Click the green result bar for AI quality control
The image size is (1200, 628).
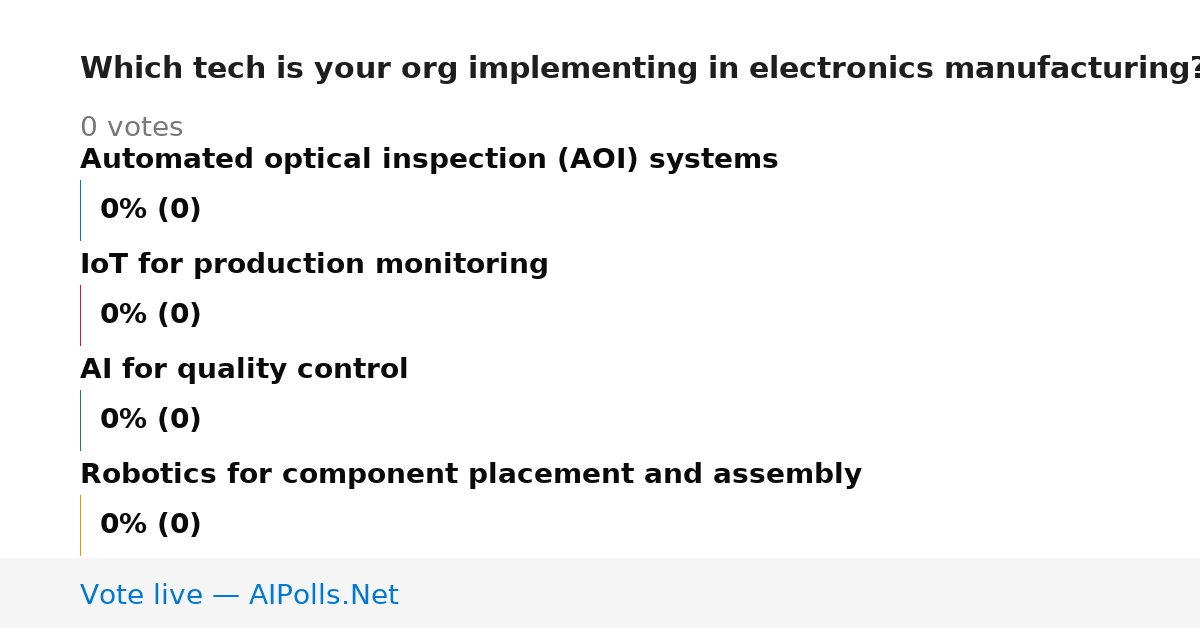click(x=81, y=420)
